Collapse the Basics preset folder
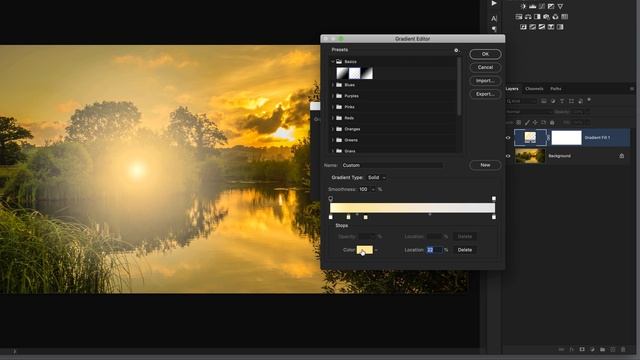 pyautogui.click(x=333, y=62)
